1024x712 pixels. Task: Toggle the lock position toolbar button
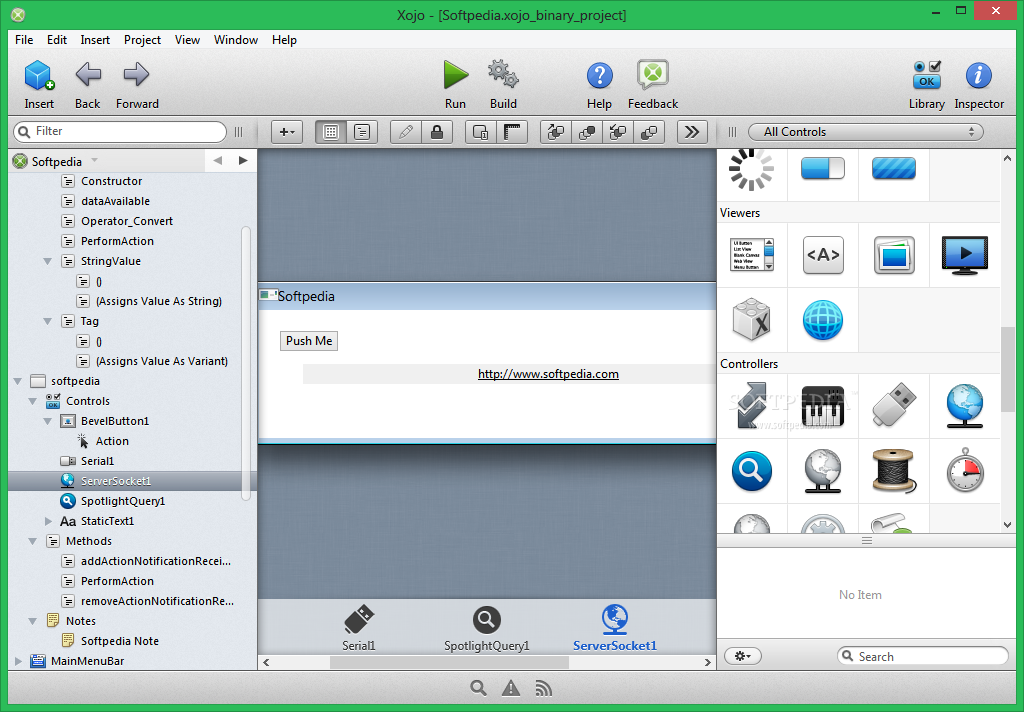coord(437,132)
